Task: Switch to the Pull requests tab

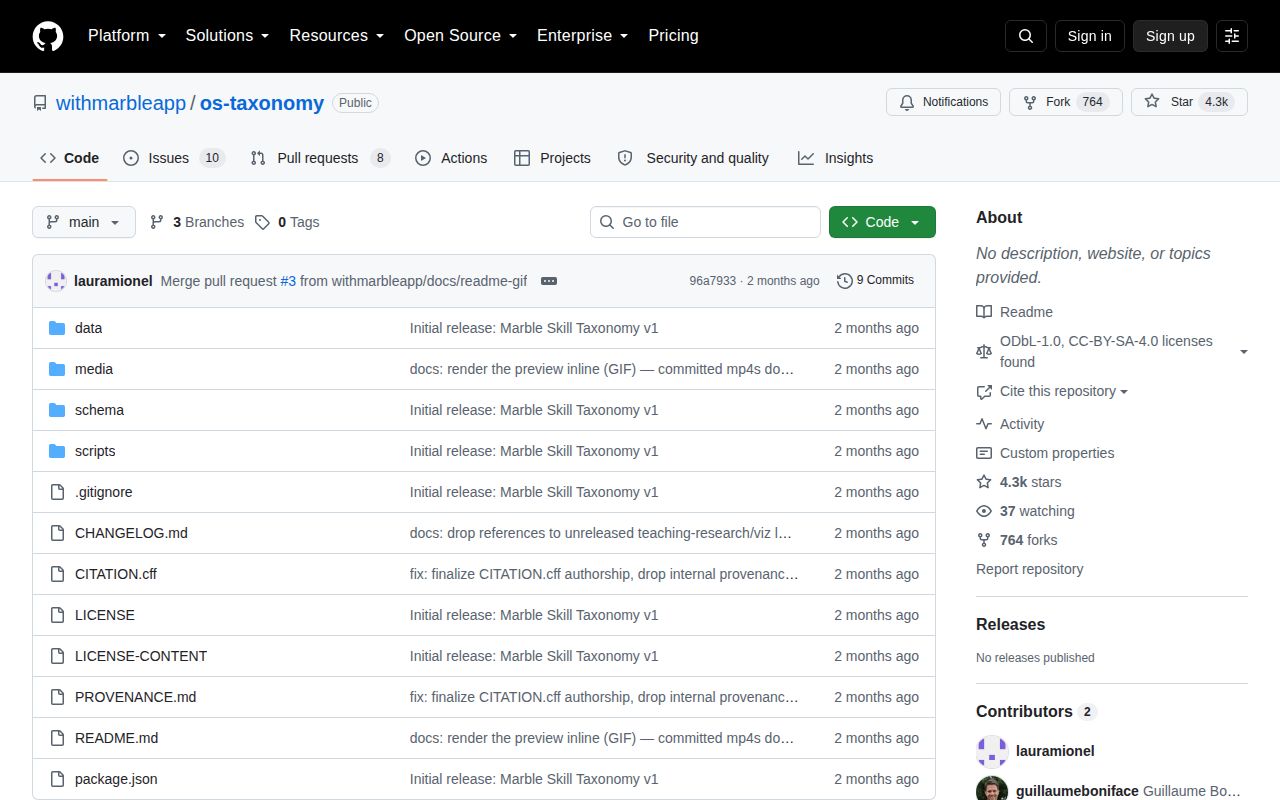Action: point(320,158)
